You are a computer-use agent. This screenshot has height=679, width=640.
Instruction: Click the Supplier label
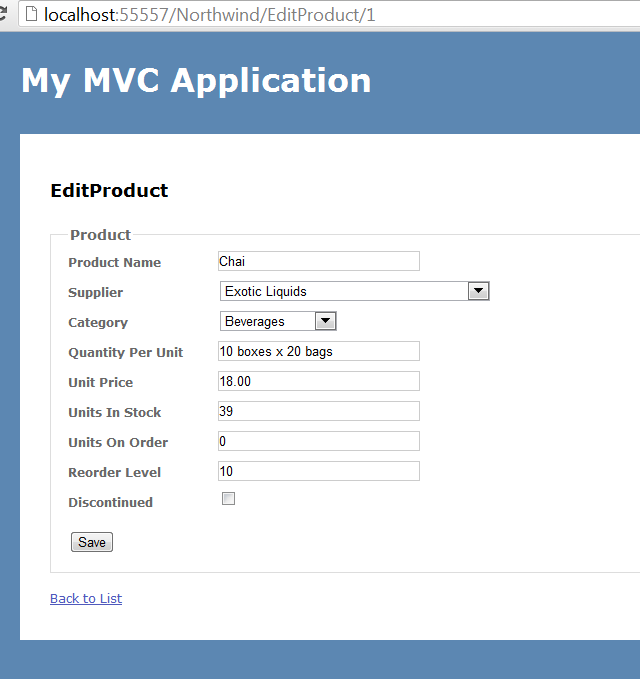click(x=95, y=293)
